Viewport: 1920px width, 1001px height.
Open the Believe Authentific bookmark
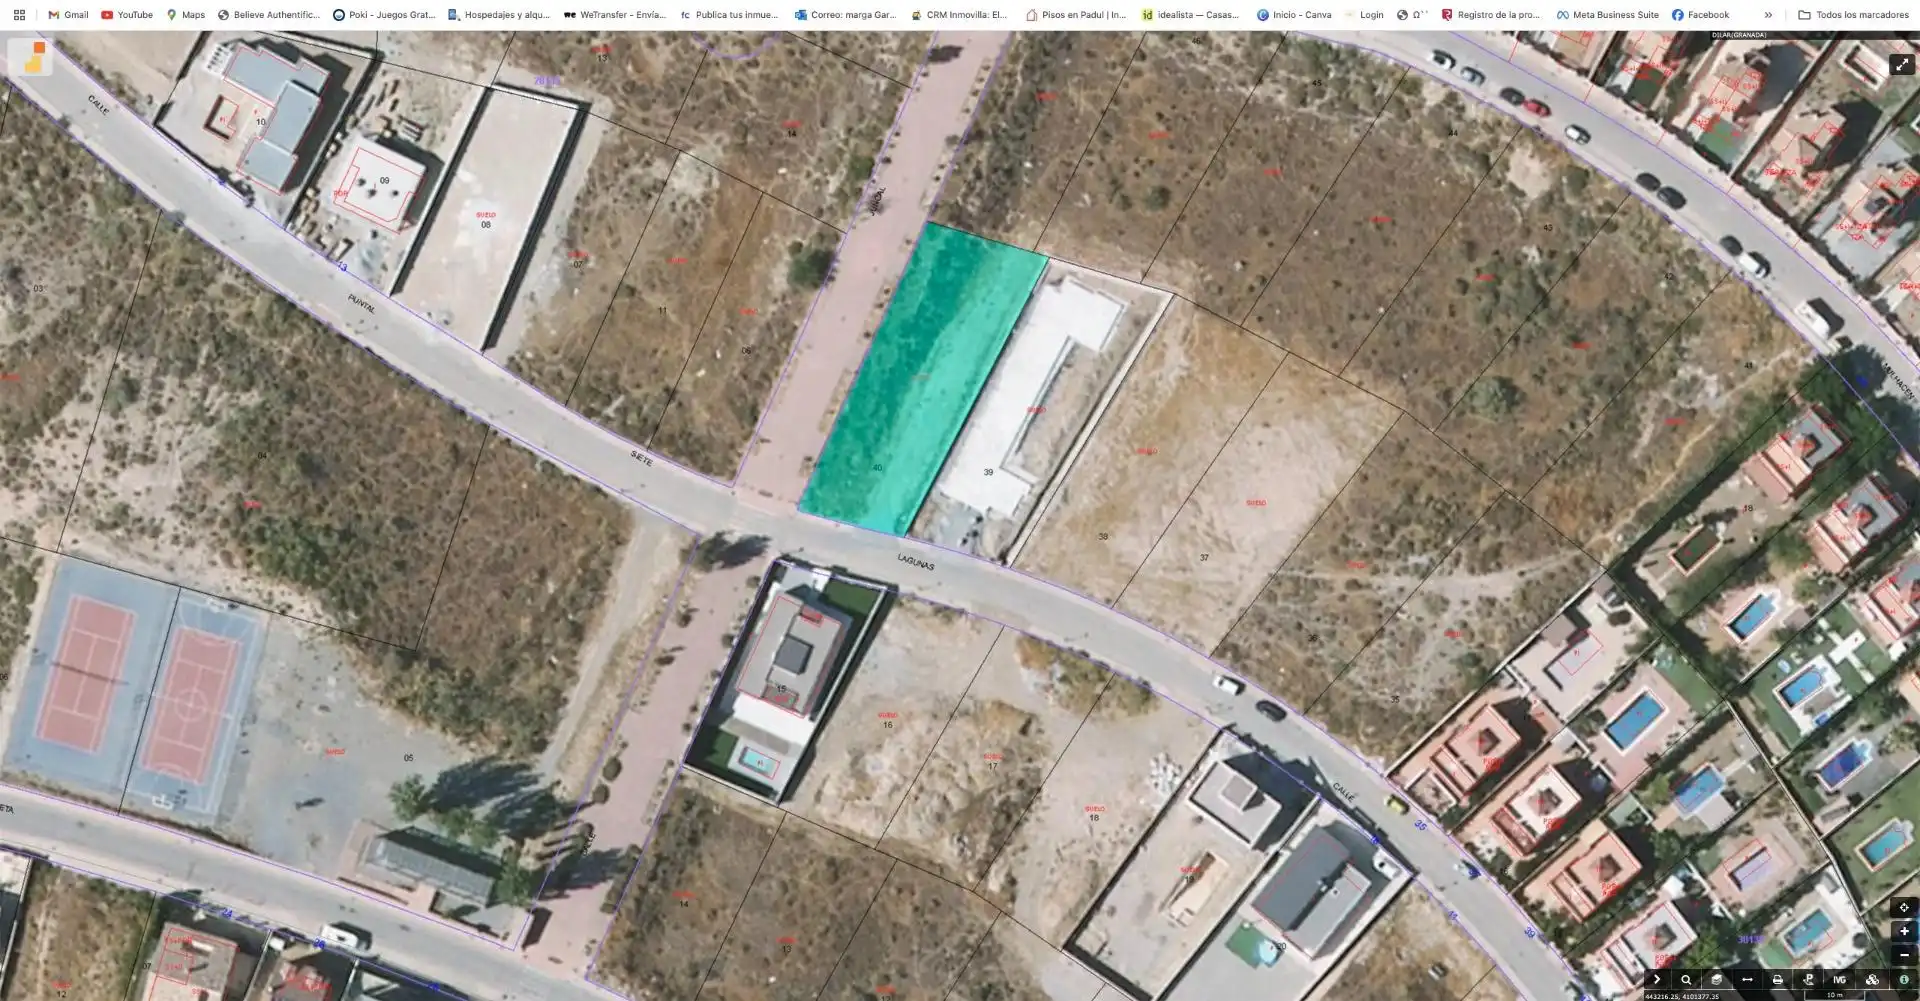pos(269,15)
